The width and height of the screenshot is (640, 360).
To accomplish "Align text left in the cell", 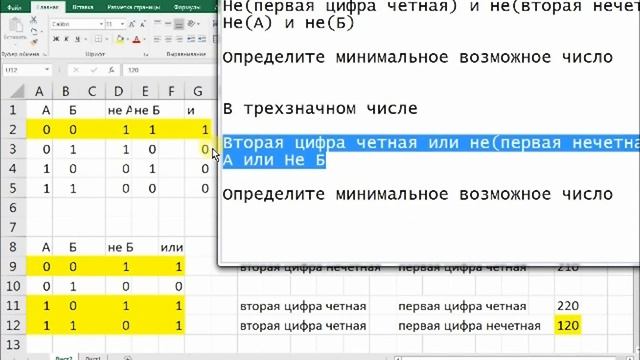I will (x=158, y=39).
